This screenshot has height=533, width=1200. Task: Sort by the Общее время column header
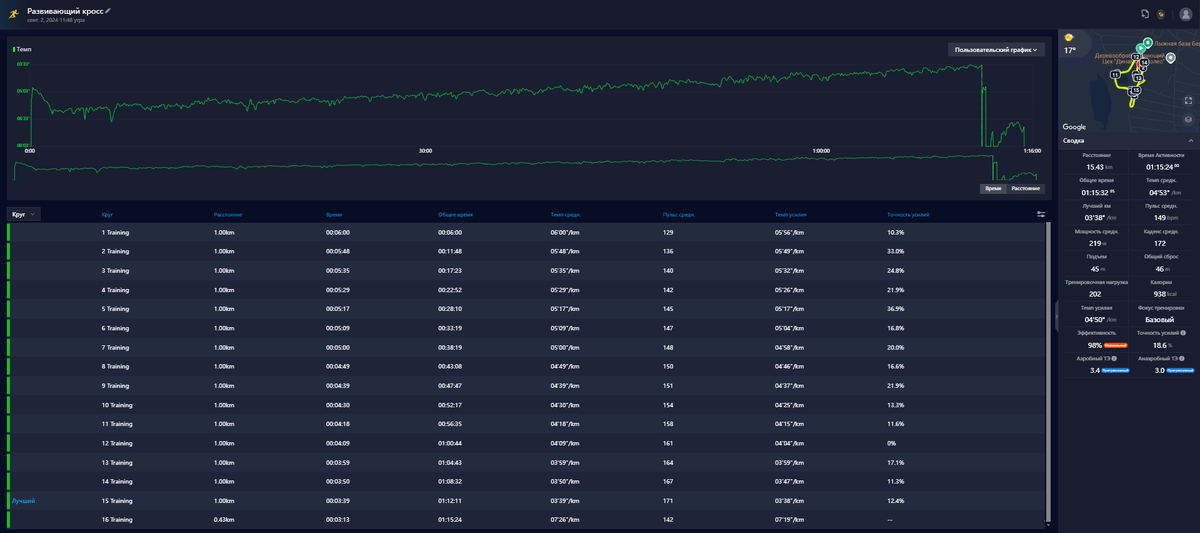[455, 214]
